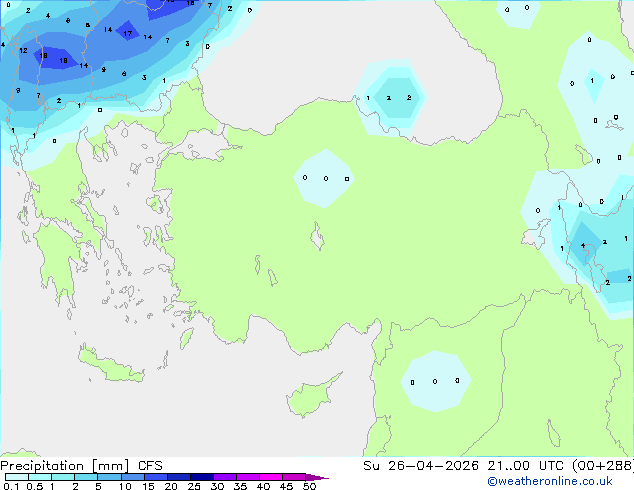Click the '30' legend scale label
The height and width of the screenshot is (490, 634).
coord(217,486)
